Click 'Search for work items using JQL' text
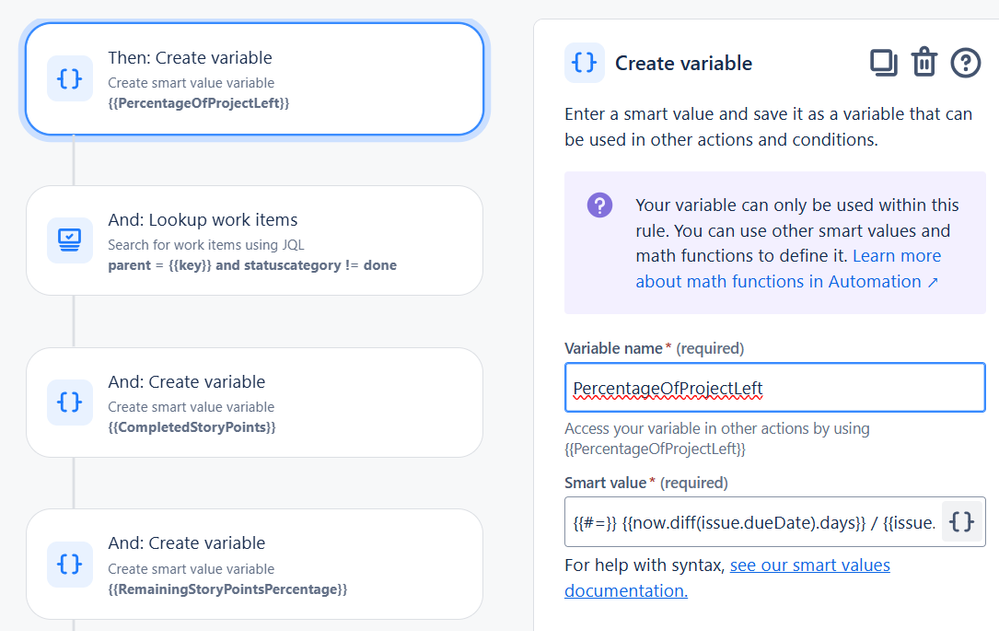This screenshot has width=999, height=631. (x=206, y=245)
